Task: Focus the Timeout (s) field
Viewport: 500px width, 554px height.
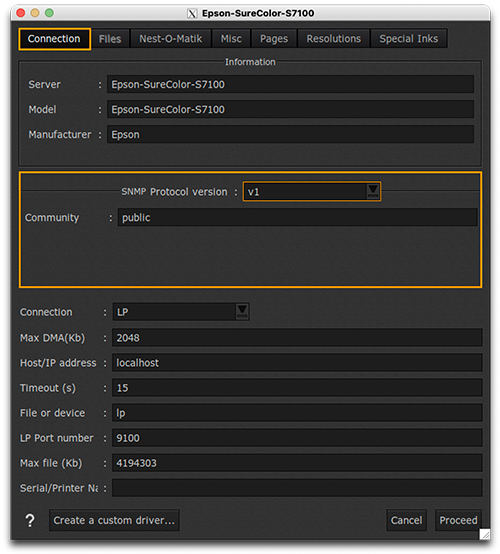Action: [x=297, y=388]
